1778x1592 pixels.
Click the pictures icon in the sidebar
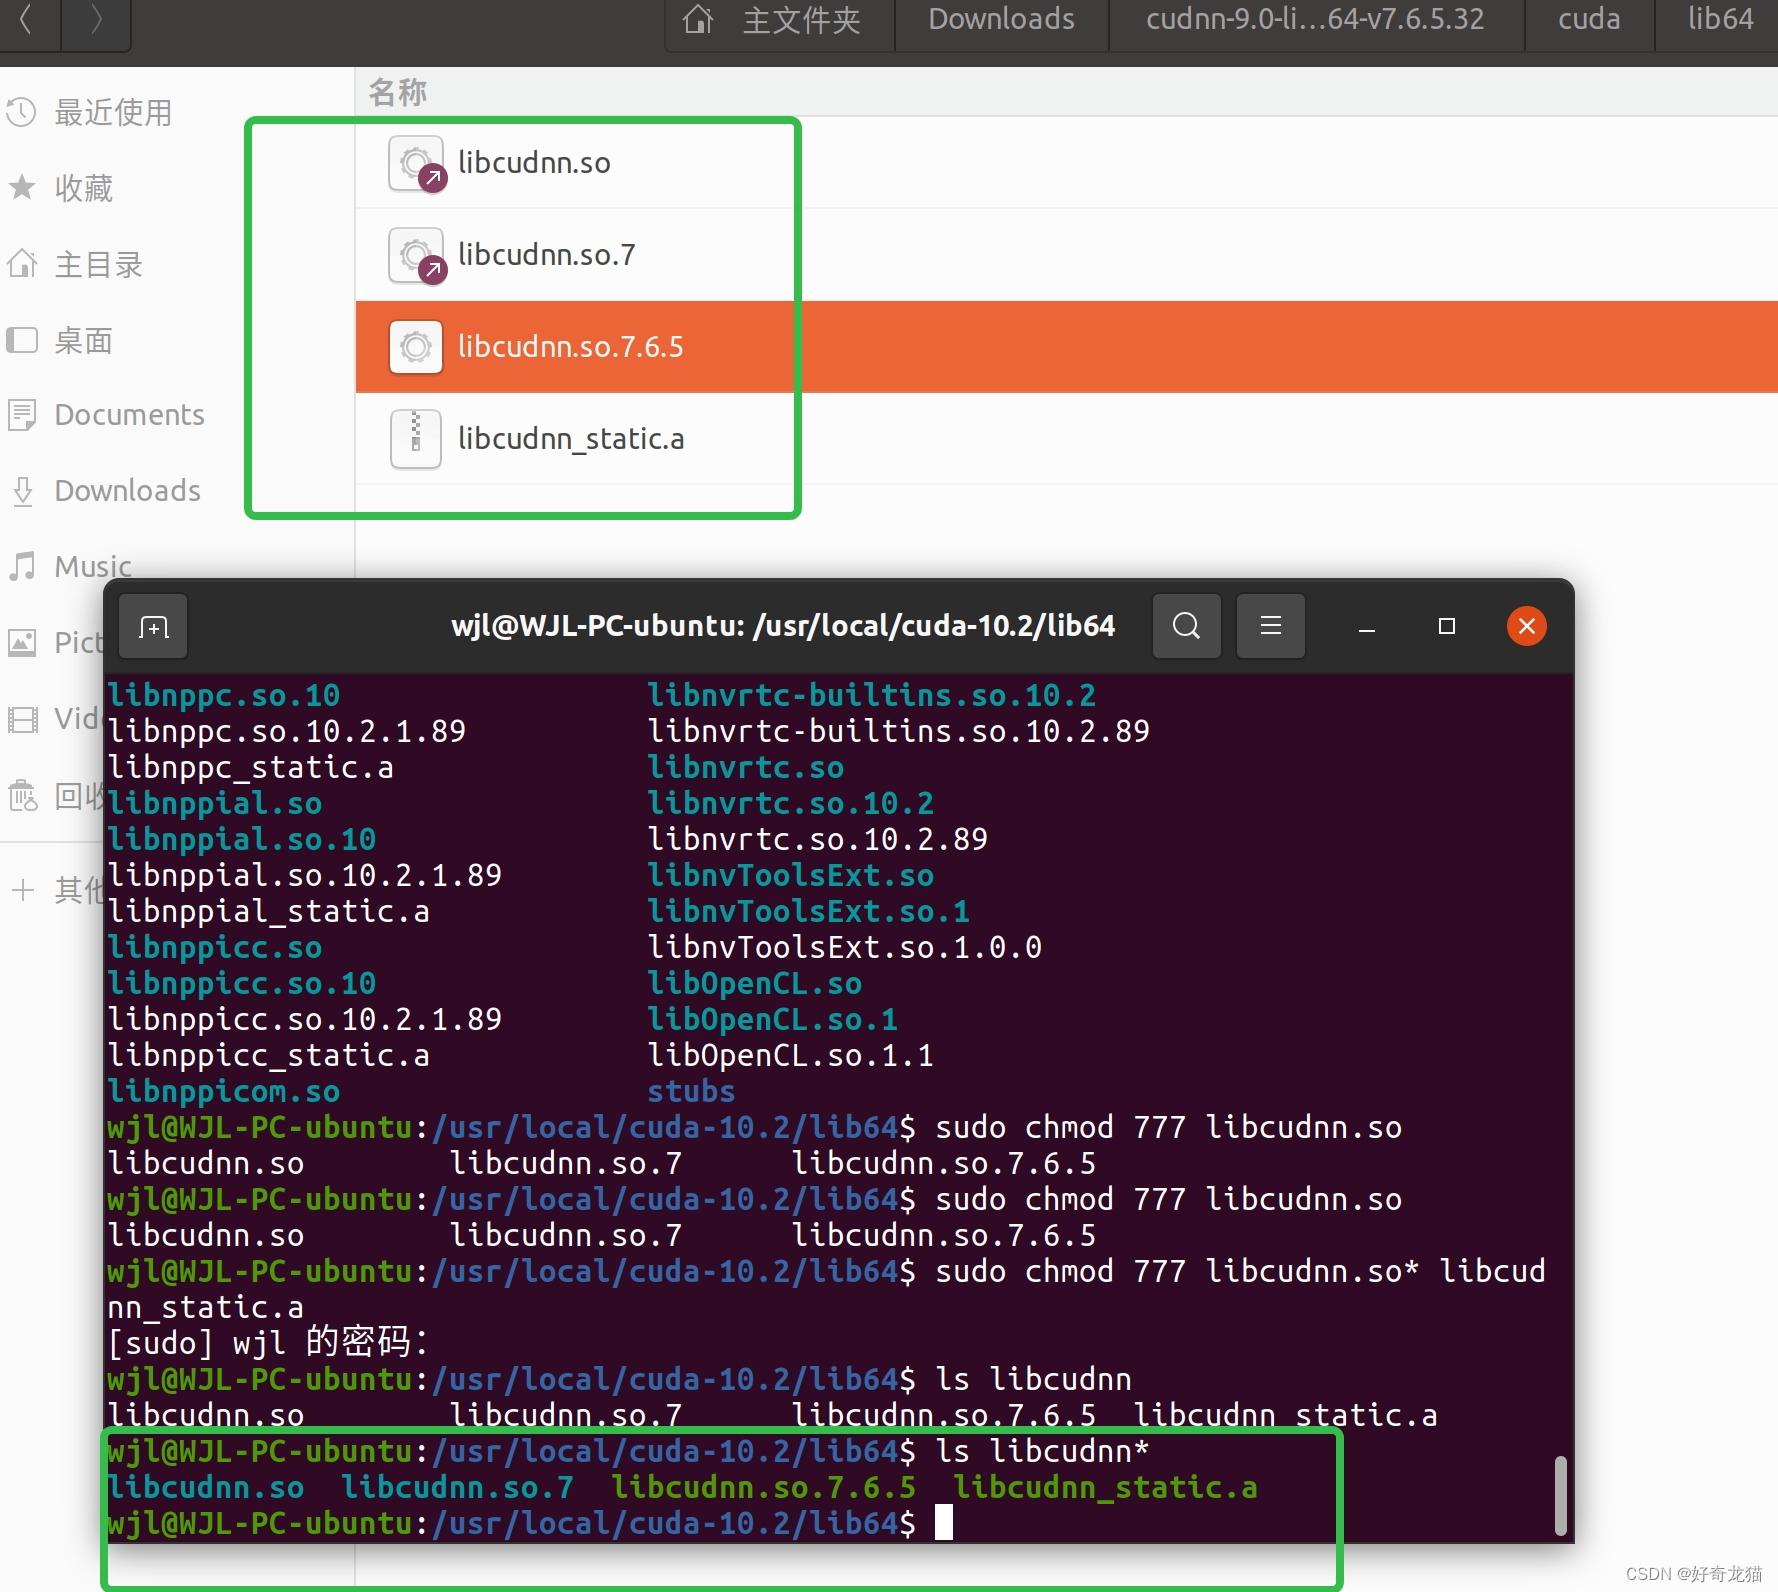(22, 642)
